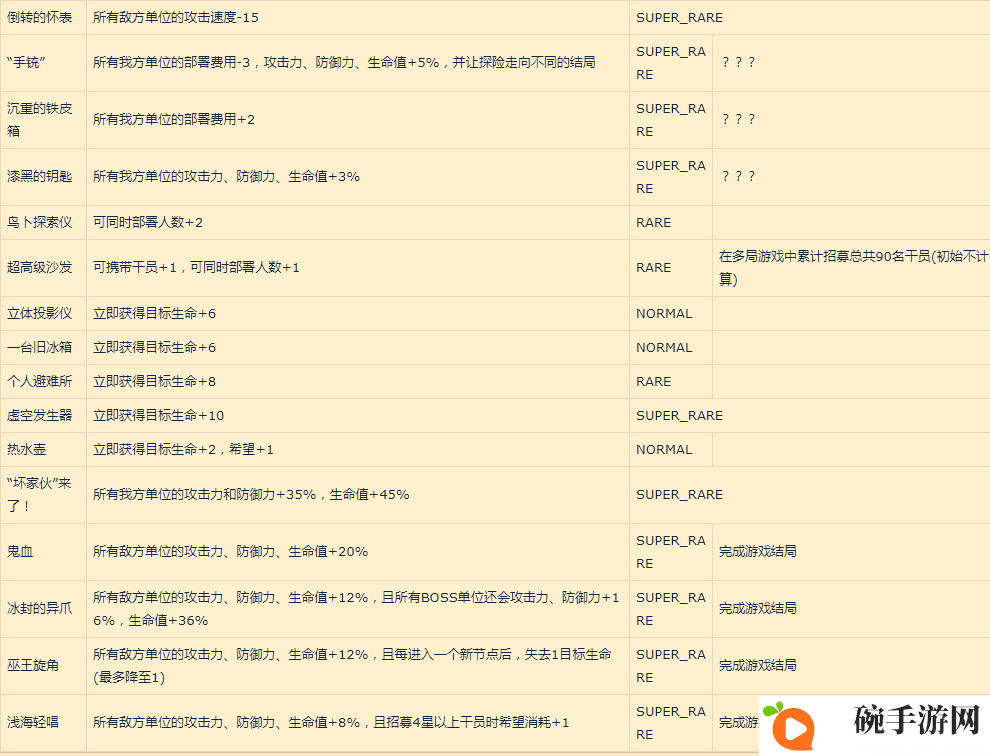This screenshot has width=990, height=756.
Task: Click RARE in the 个人避难所 row
Action: pos(653,381)
